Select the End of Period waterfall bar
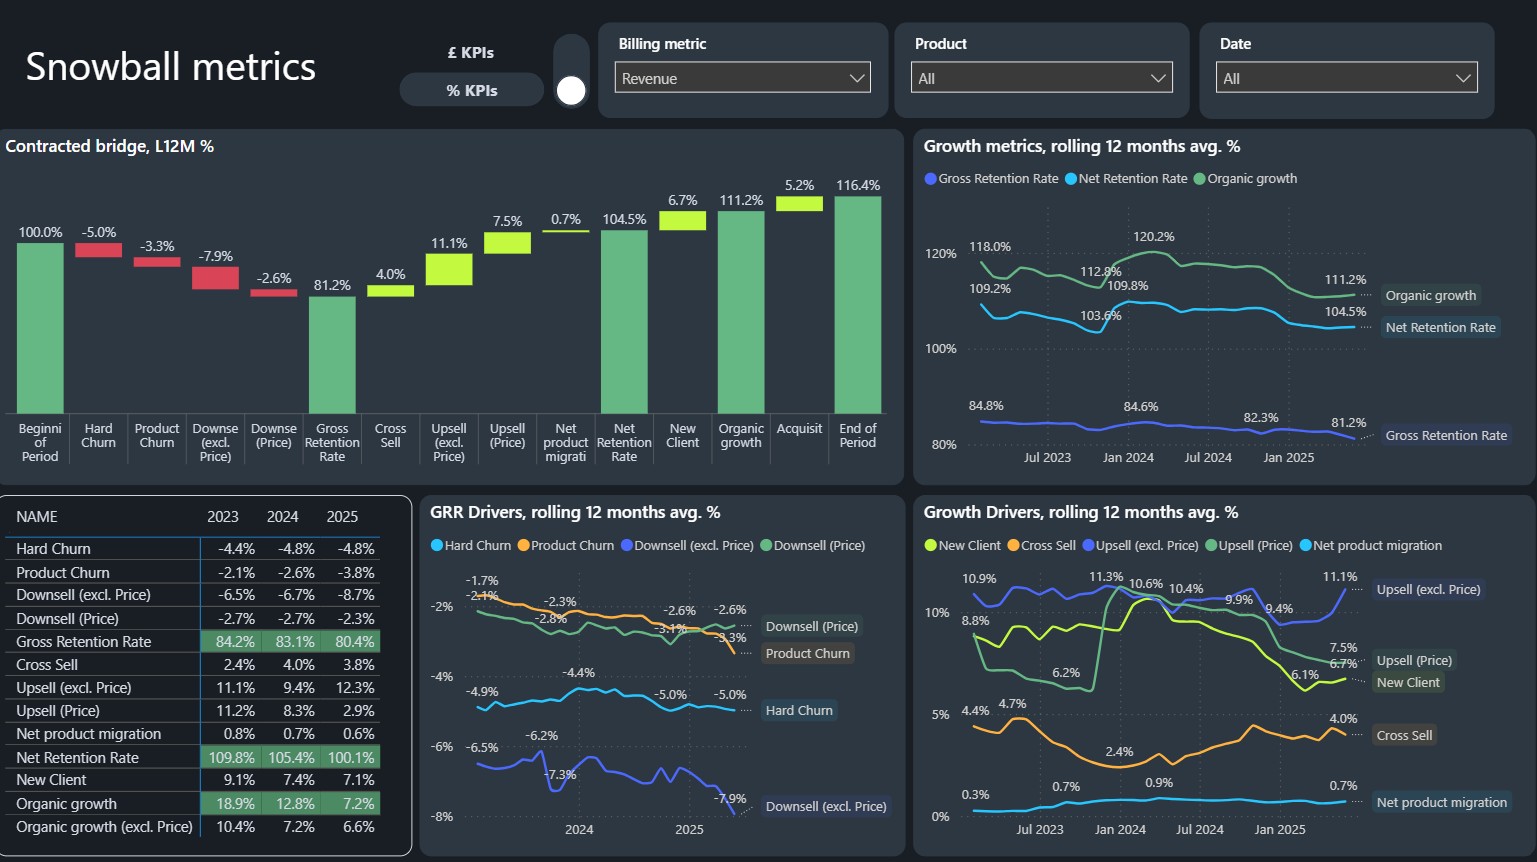Viewport: 1537px width, 862px height. (x=858, y=305)
